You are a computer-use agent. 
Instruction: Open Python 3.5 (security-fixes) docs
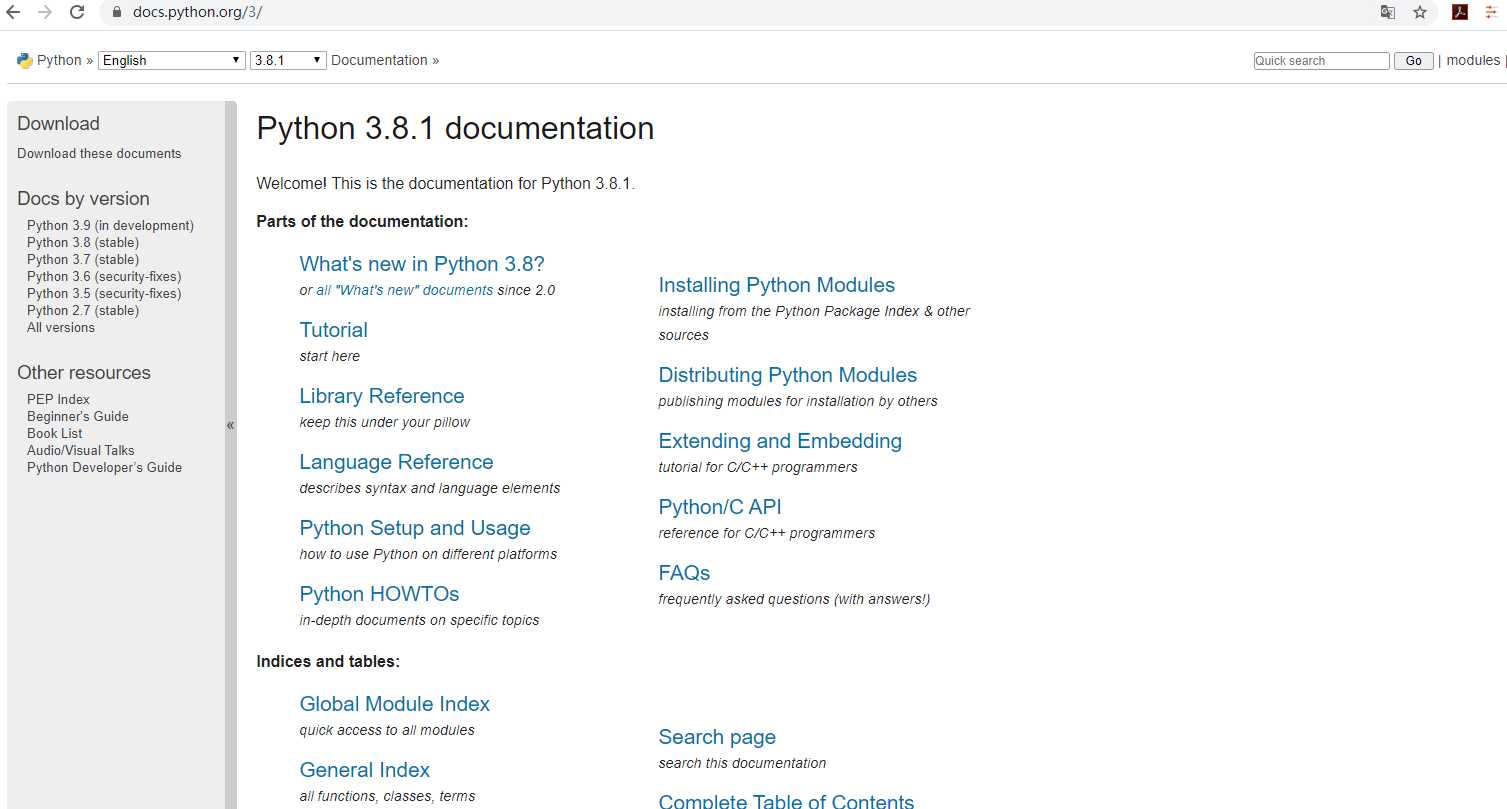(x=104, y=293)
